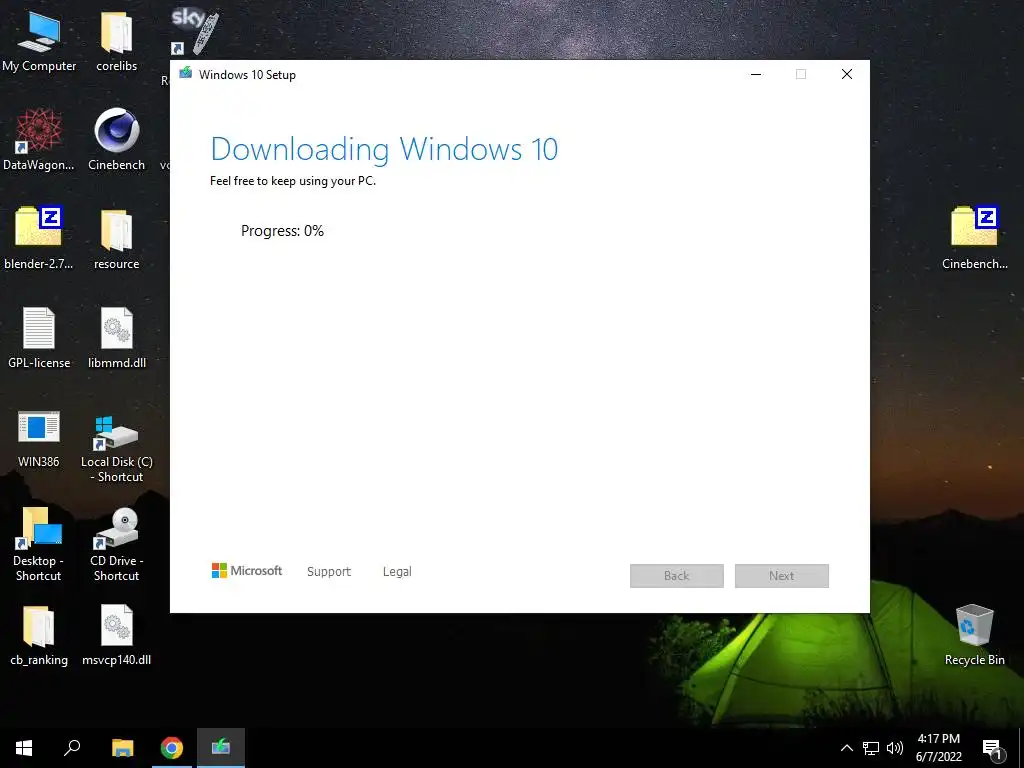Click the taskbar search magnifier

click(x=72, y=748)
